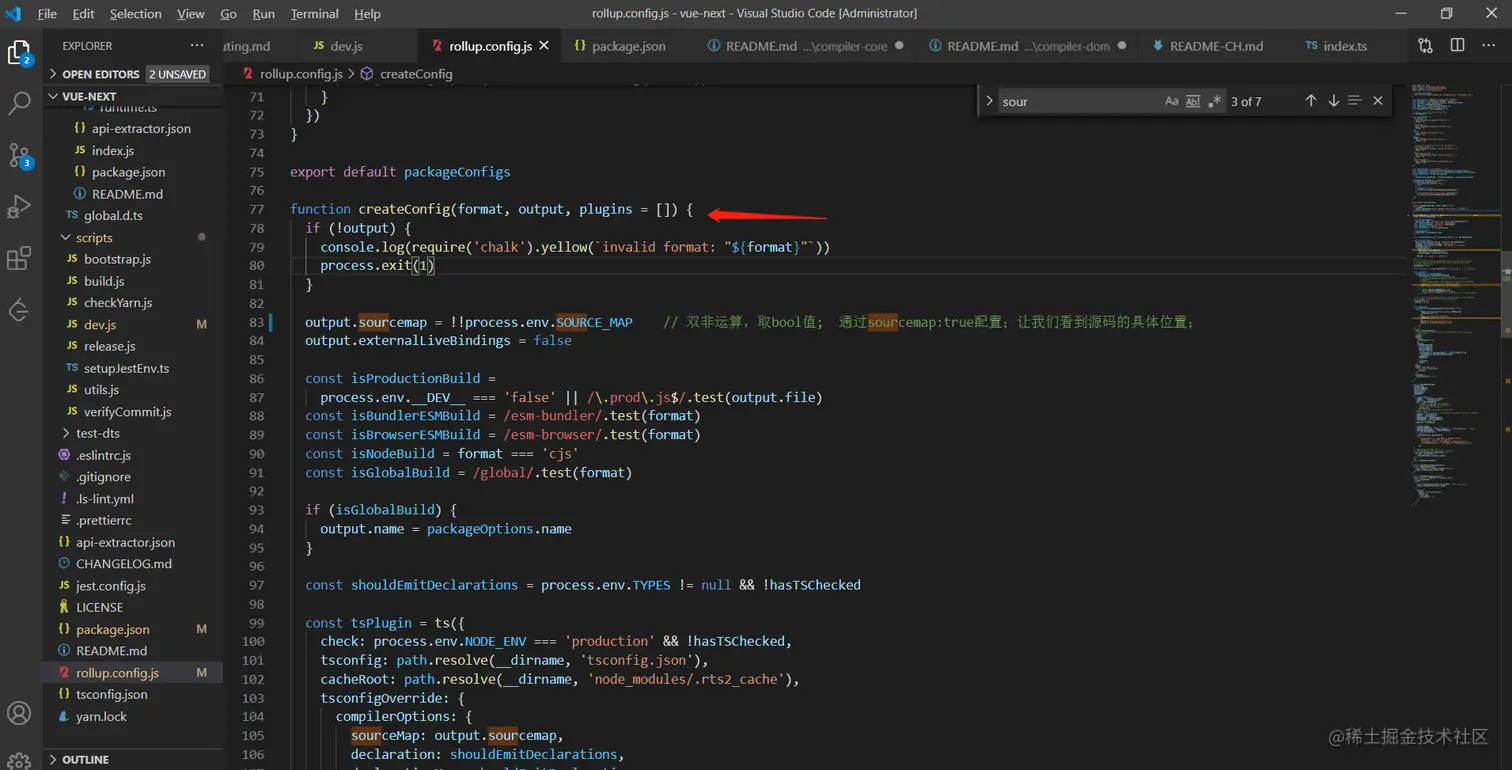Toggle Match Case in find widget

point(1171,101)
